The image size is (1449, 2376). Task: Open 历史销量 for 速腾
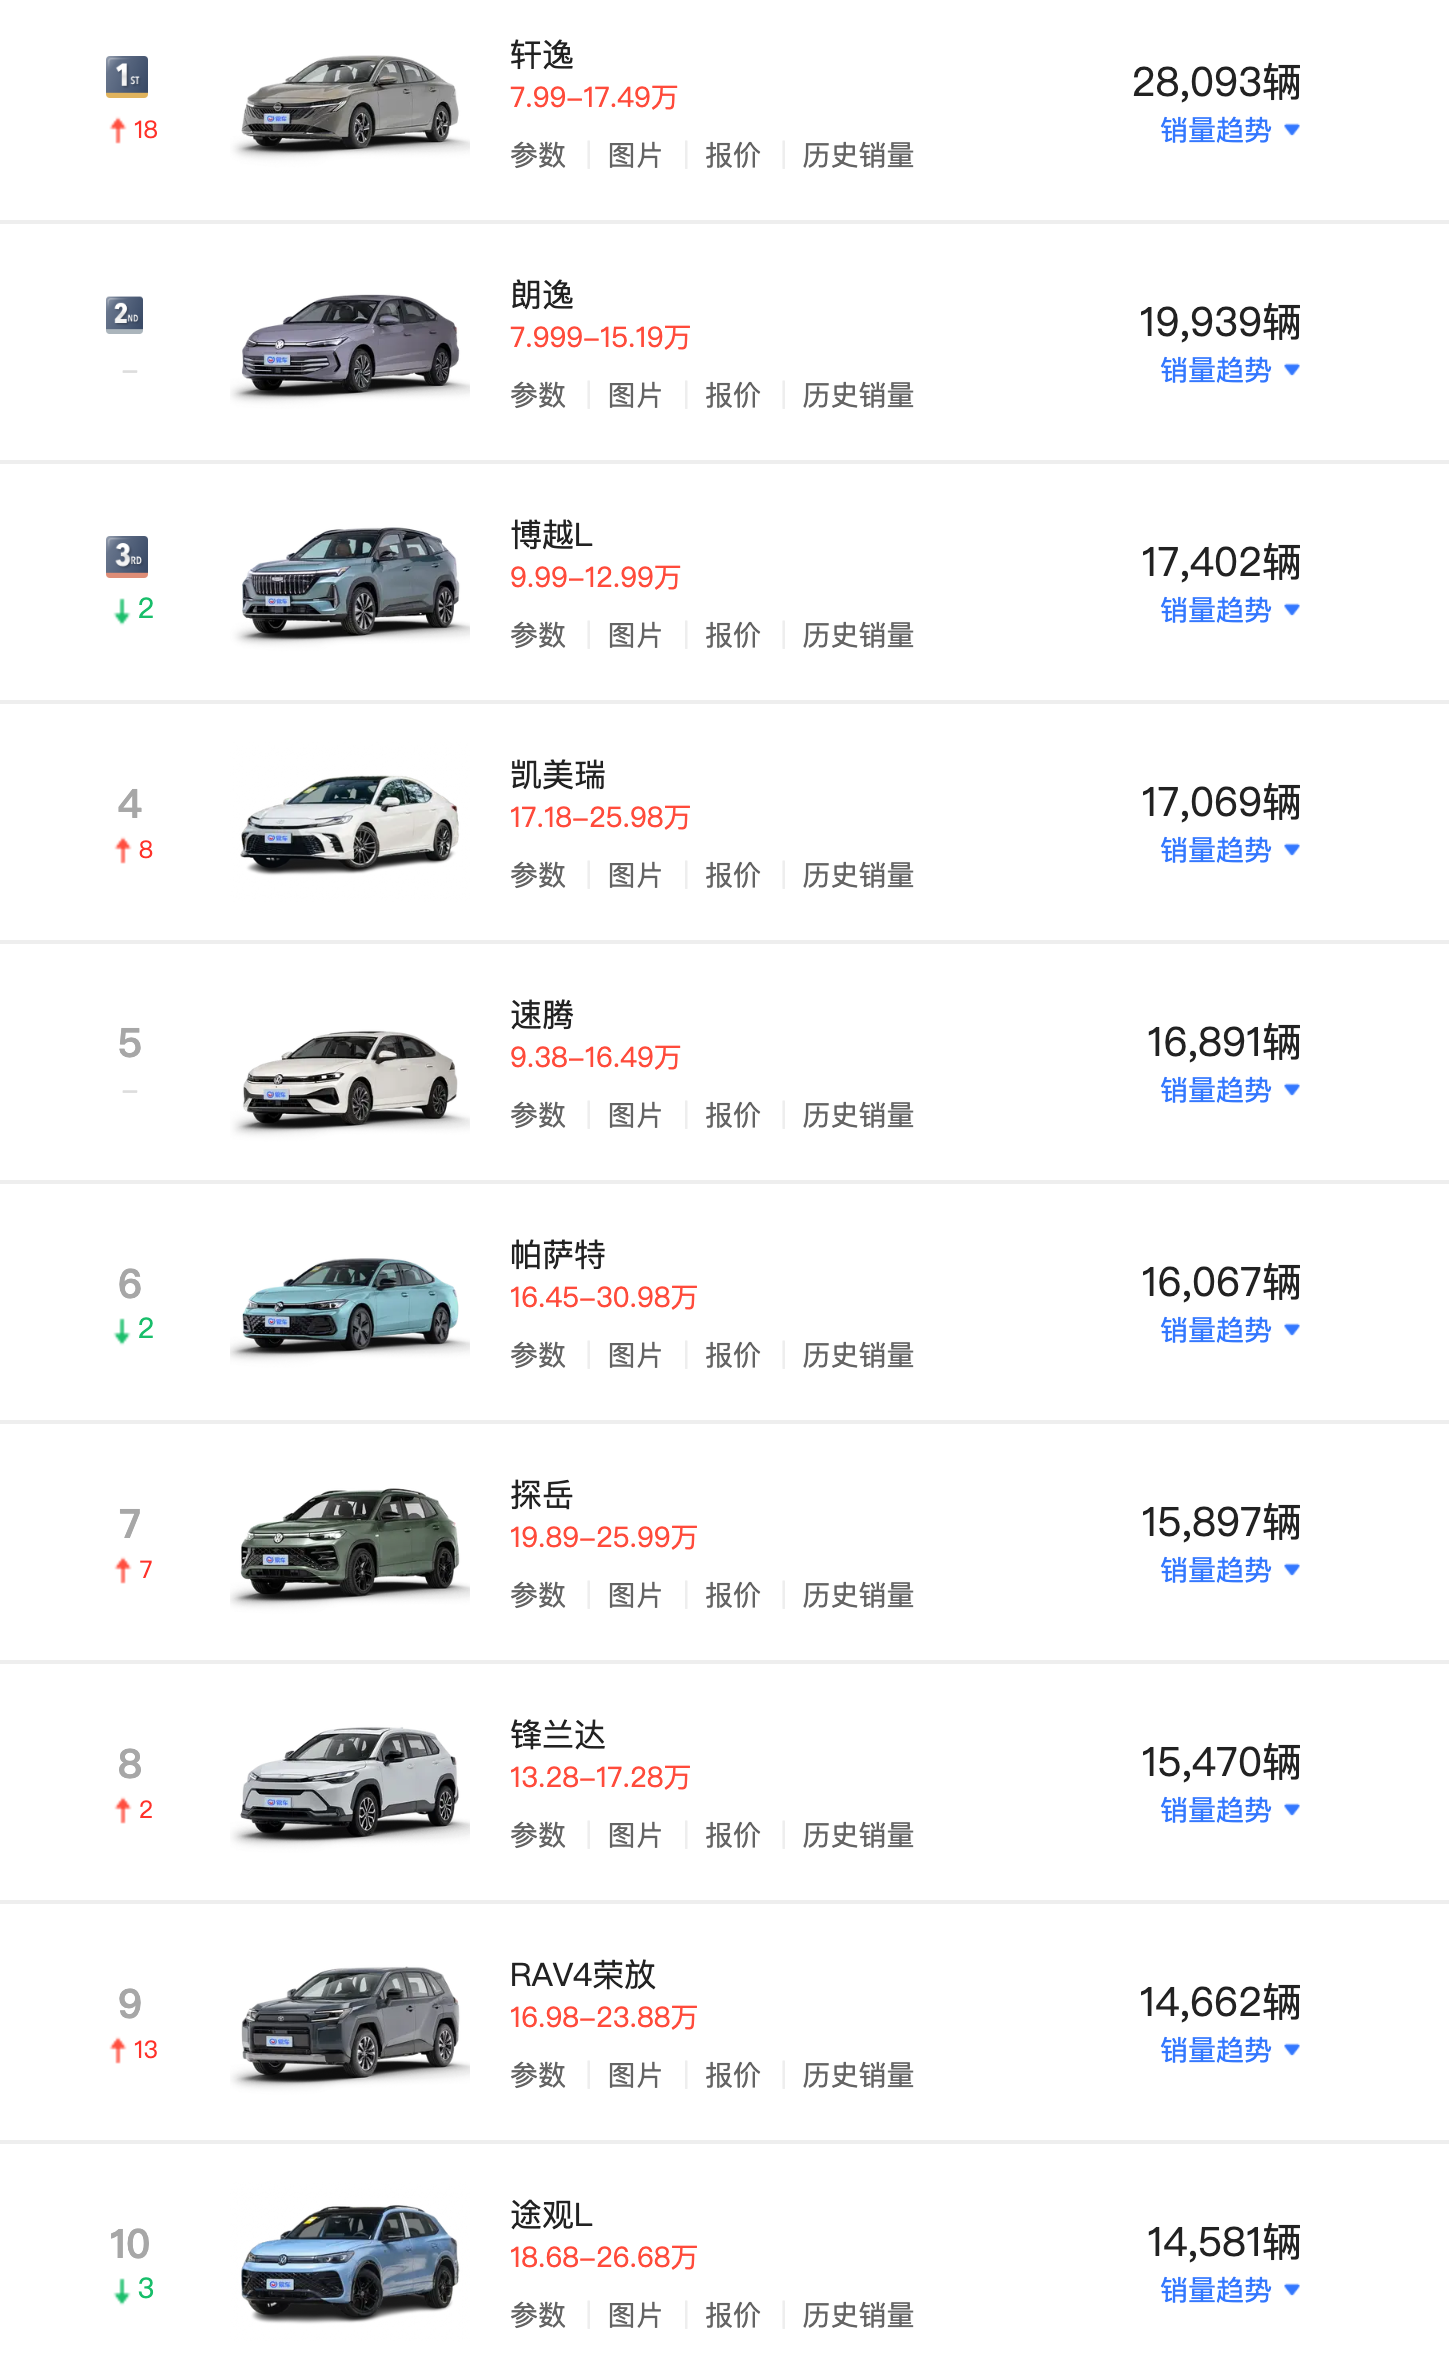click(858, 1115)
